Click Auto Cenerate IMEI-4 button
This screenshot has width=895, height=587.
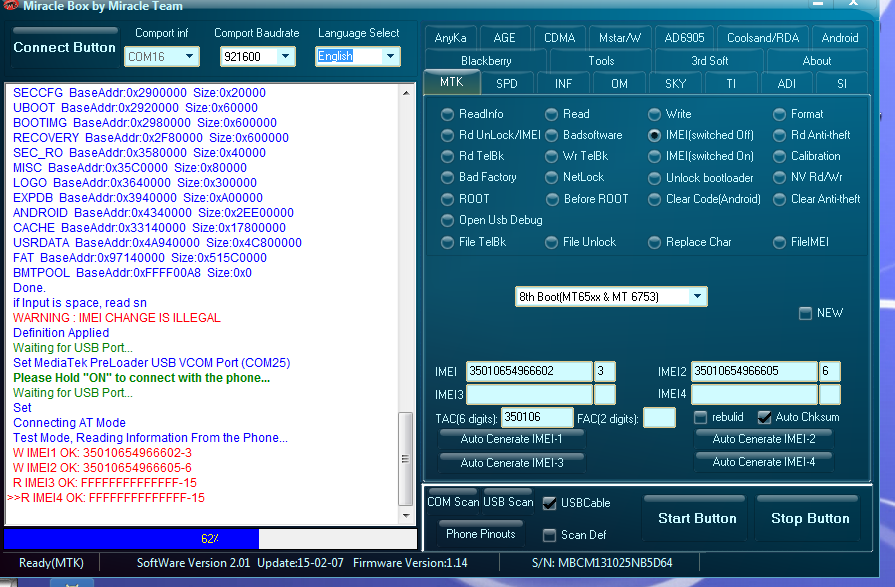[764, 462]
